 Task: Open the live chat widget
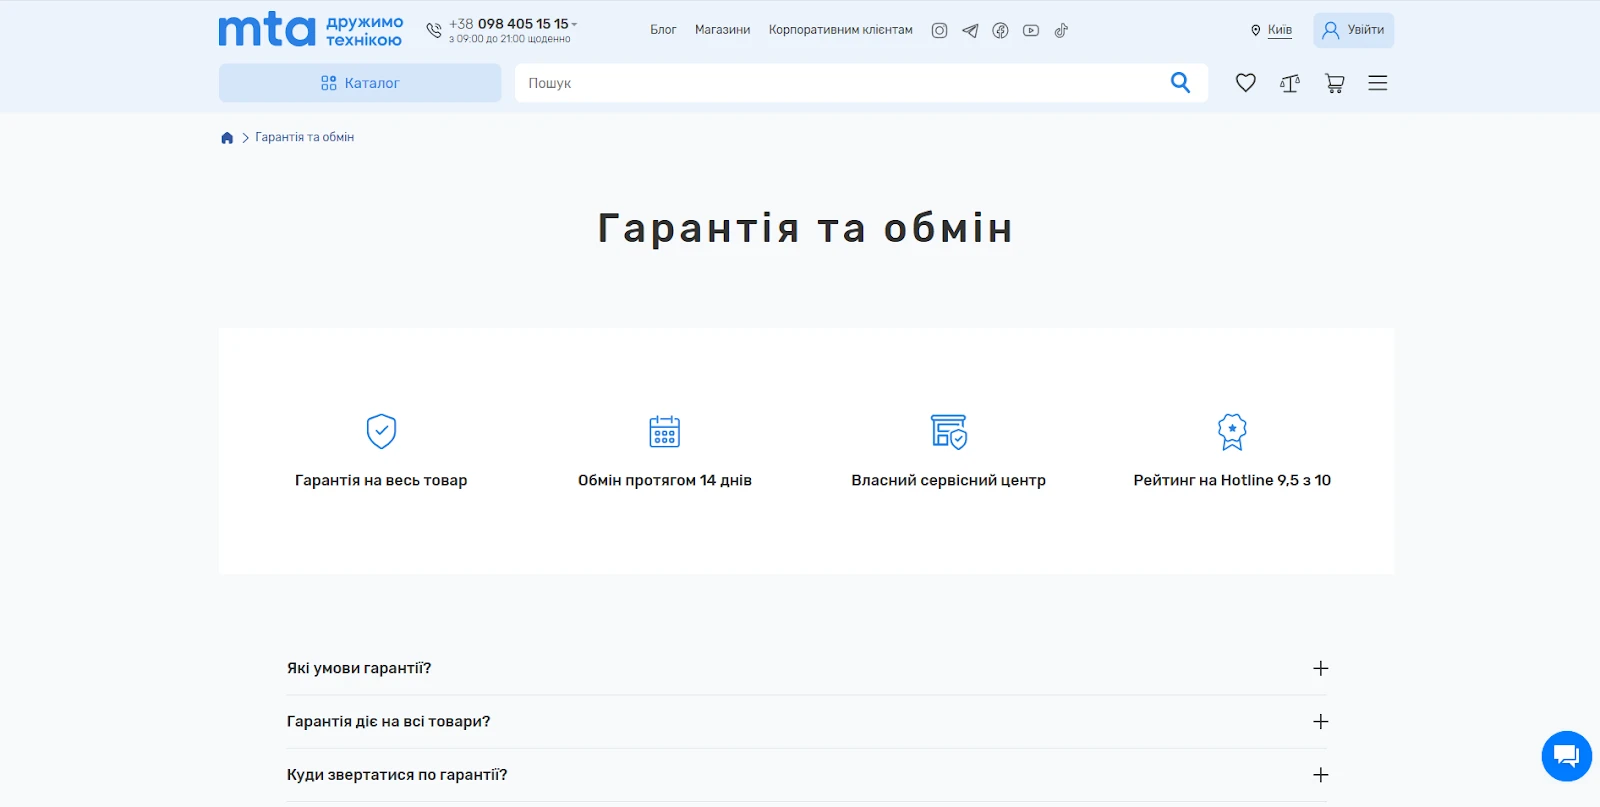click(1566, 756)
